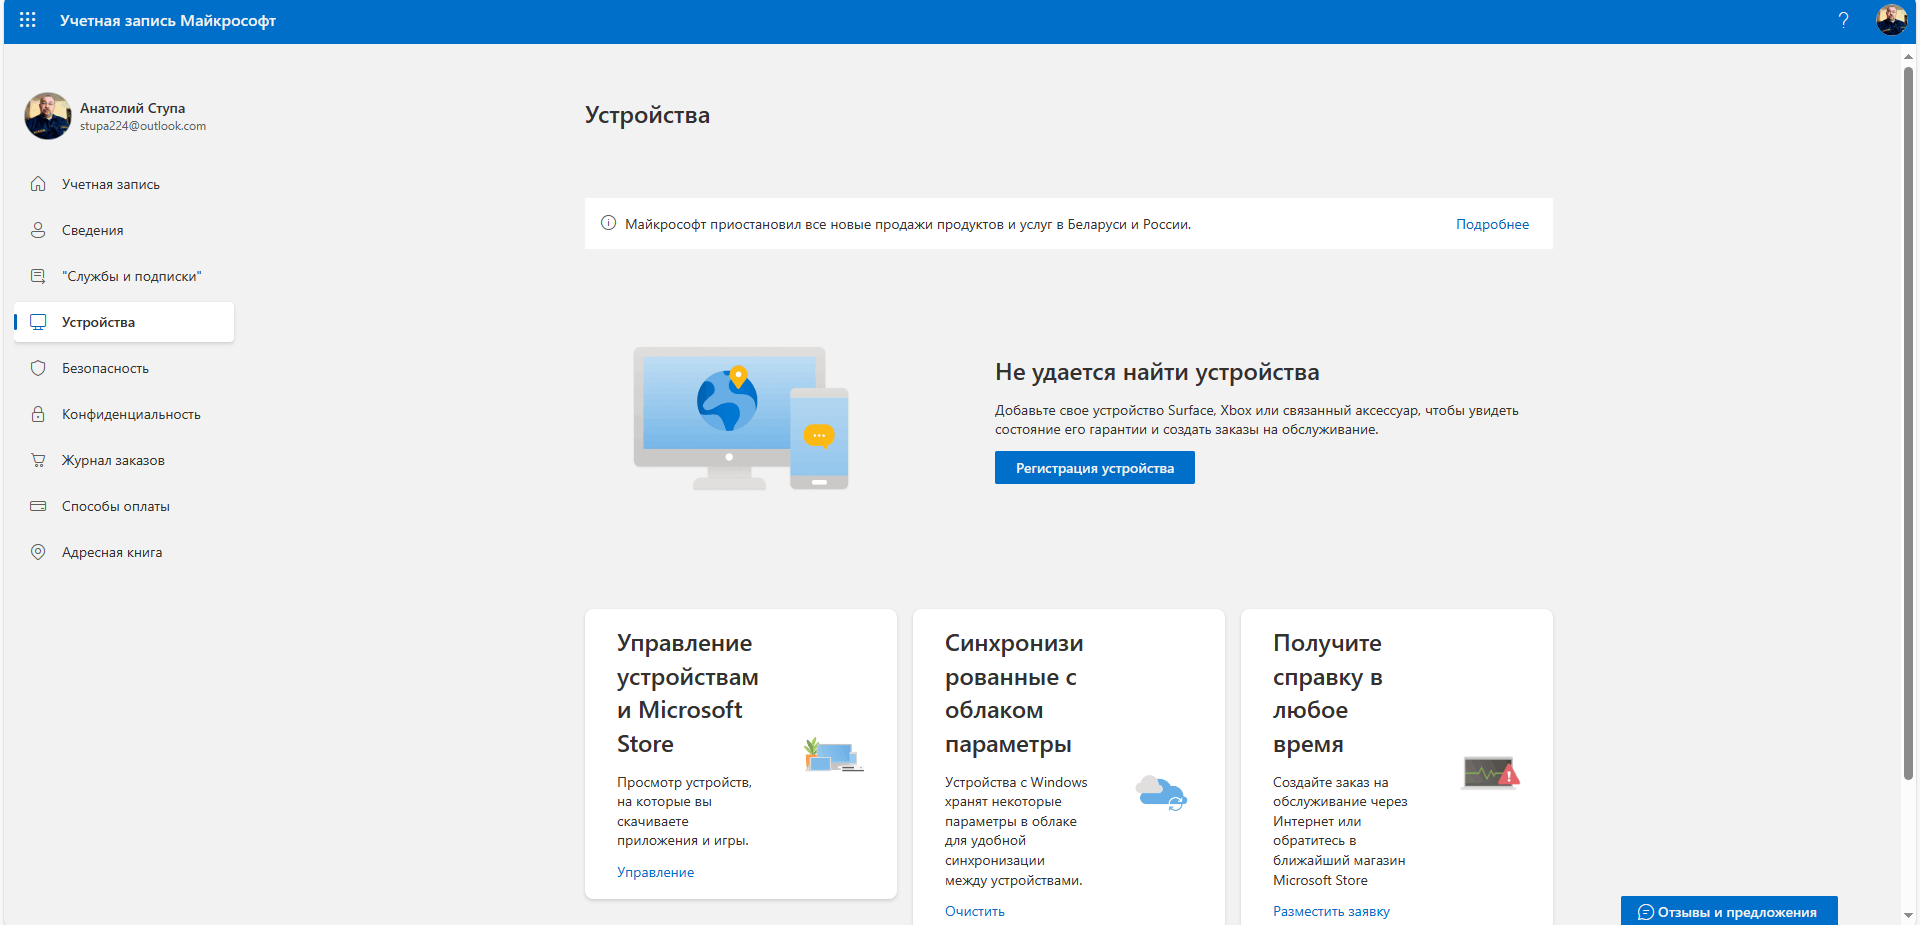The width and height of the screenshot is (1920, 925).
Task: Click the Управление link
Action: [x=655, y=872]
